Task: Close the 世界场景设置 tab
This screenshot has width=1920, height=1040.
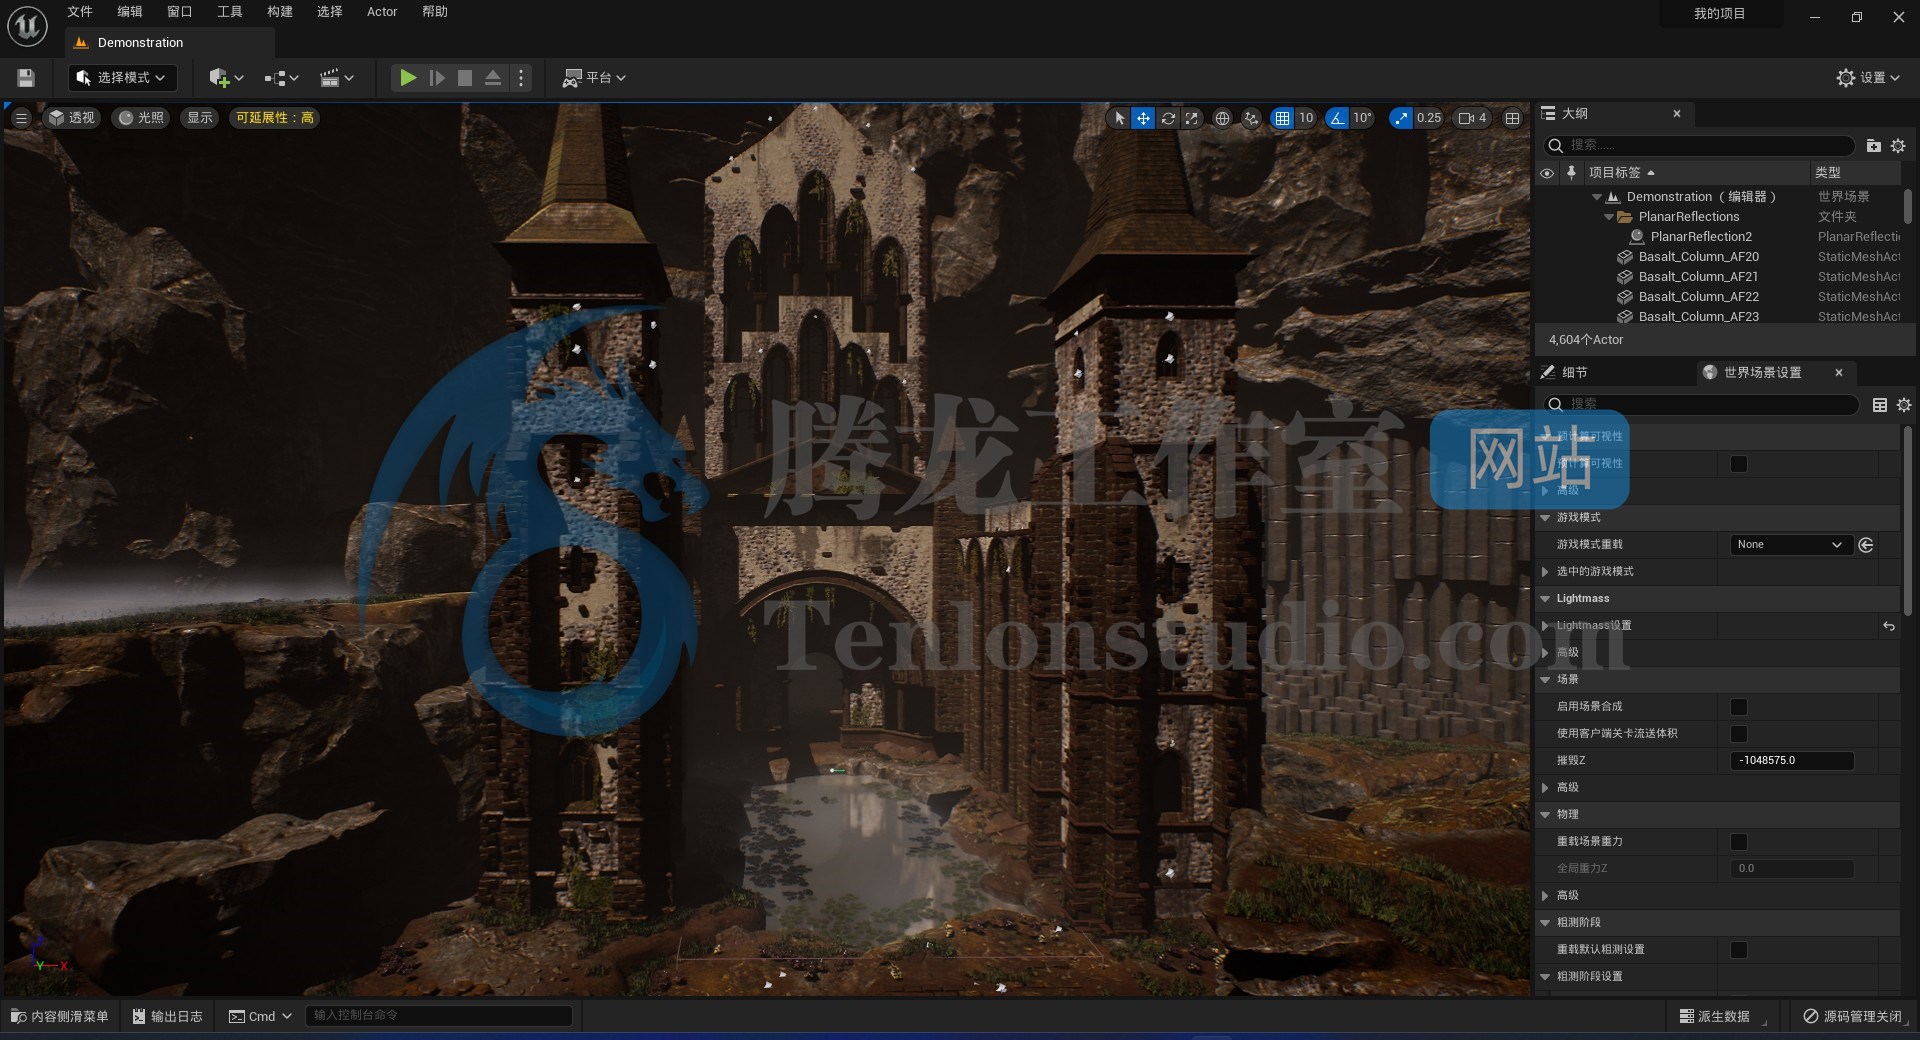Action: point(1838,373)
